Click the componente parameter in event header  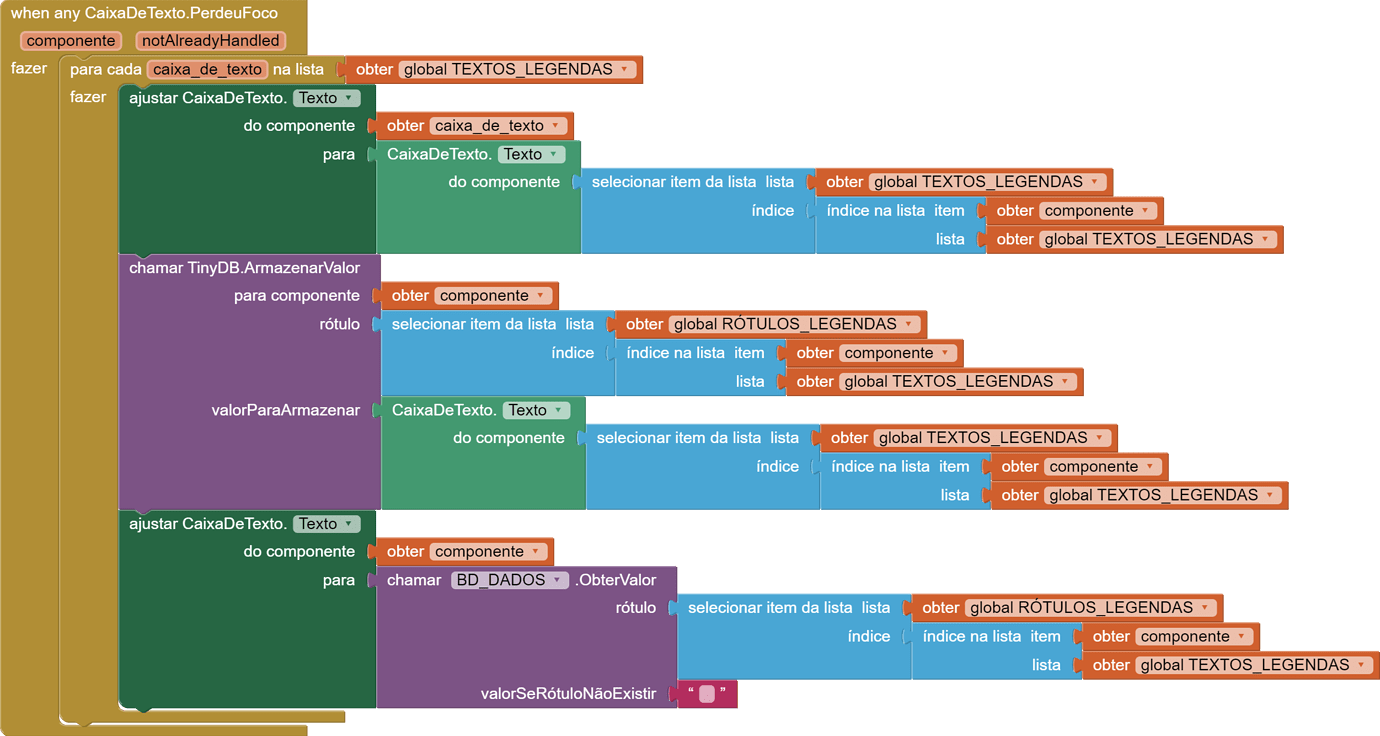[70, 41]
